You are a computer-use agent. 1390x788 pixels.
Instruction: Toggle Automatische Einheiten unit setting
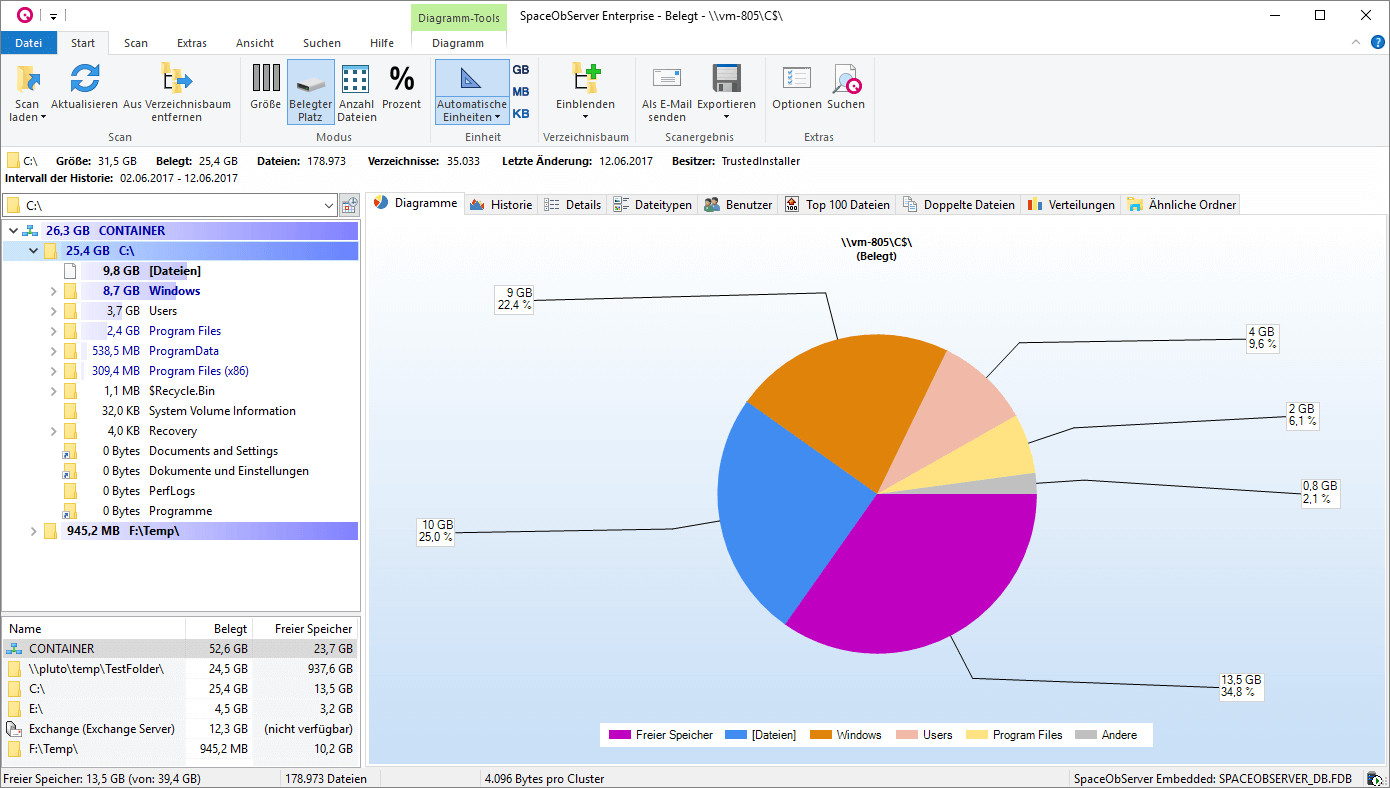coord(471,92)
